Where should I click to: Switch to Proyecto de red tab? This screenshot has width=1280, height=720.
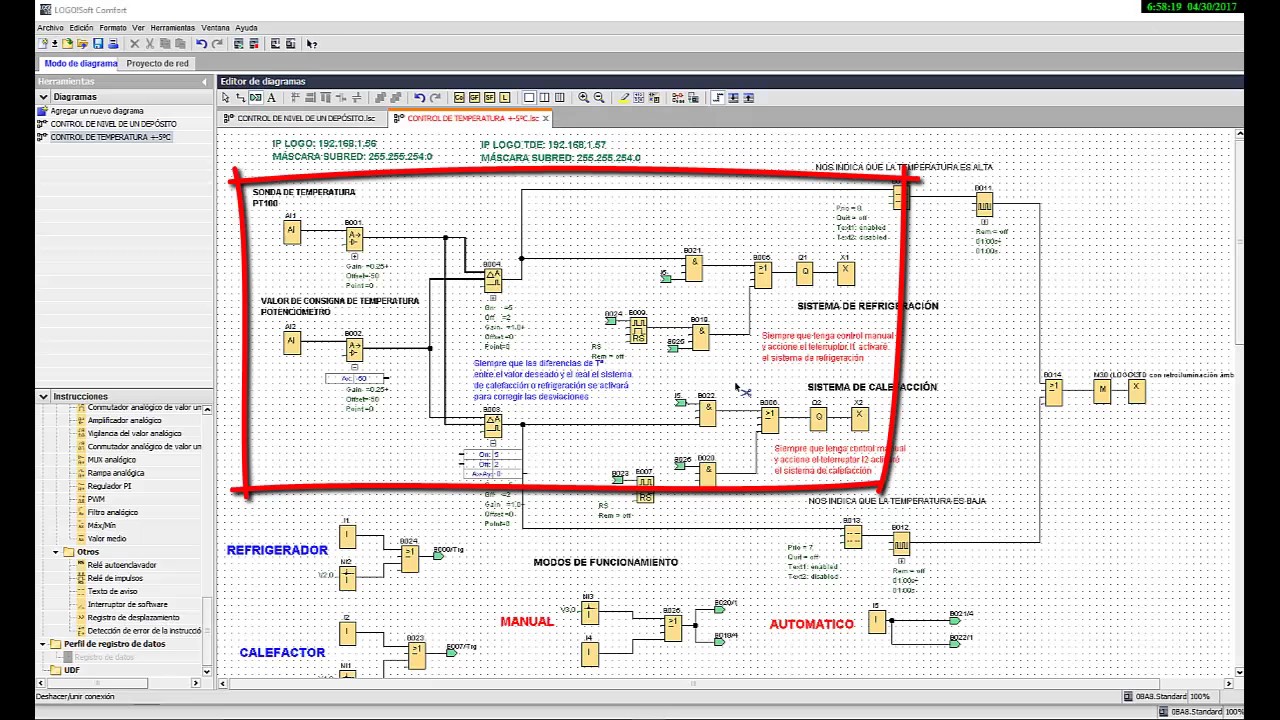pos(157,63)
